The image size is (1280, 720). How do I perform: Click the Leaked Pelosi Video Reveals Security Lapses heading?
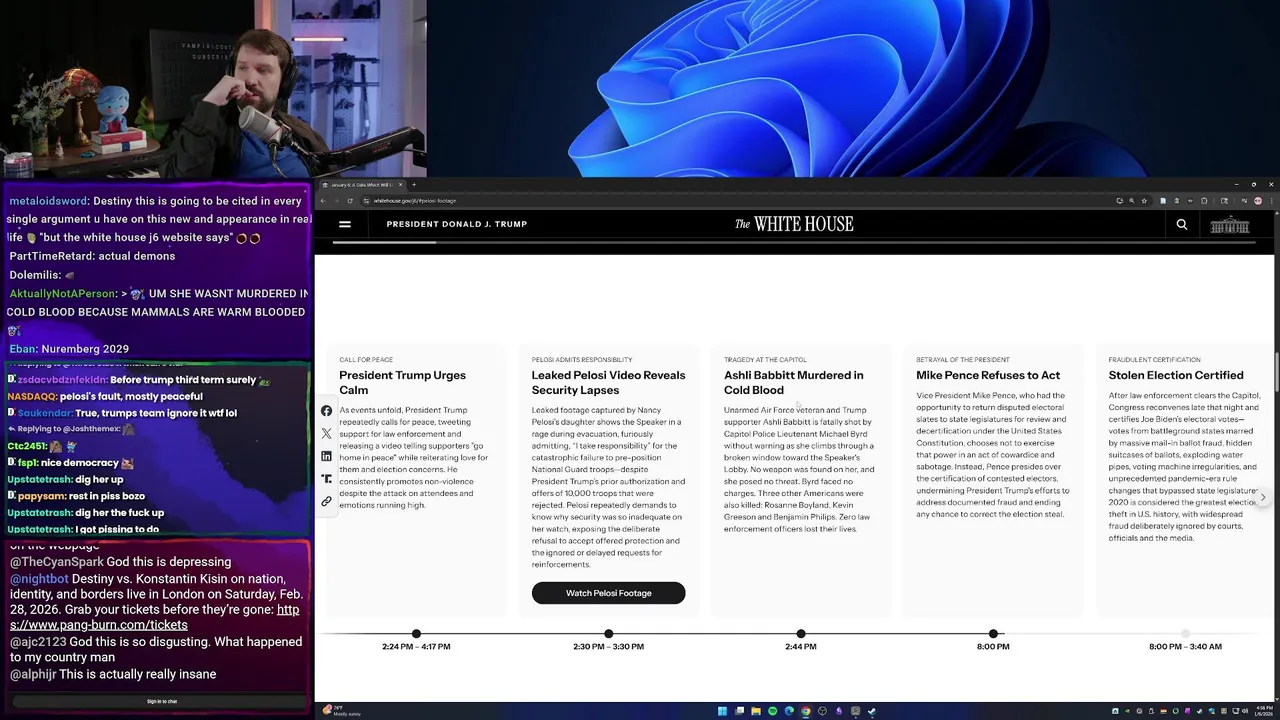608,382
